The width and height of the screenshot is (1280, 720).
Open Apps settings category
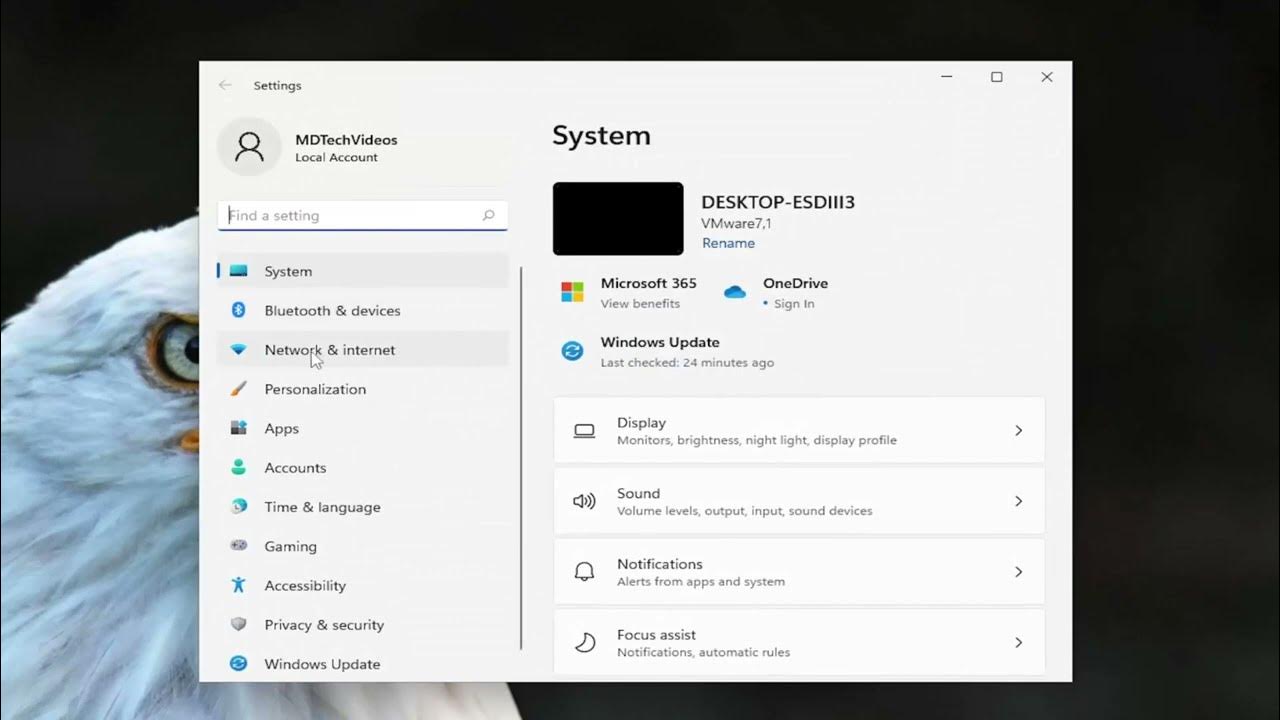point(363,428)
